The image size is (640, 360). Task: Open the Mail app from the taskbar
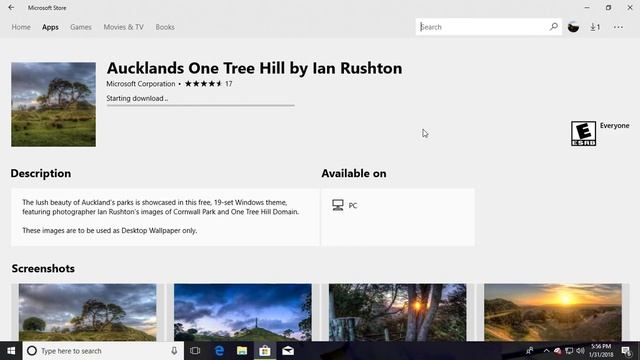point(288,351)
